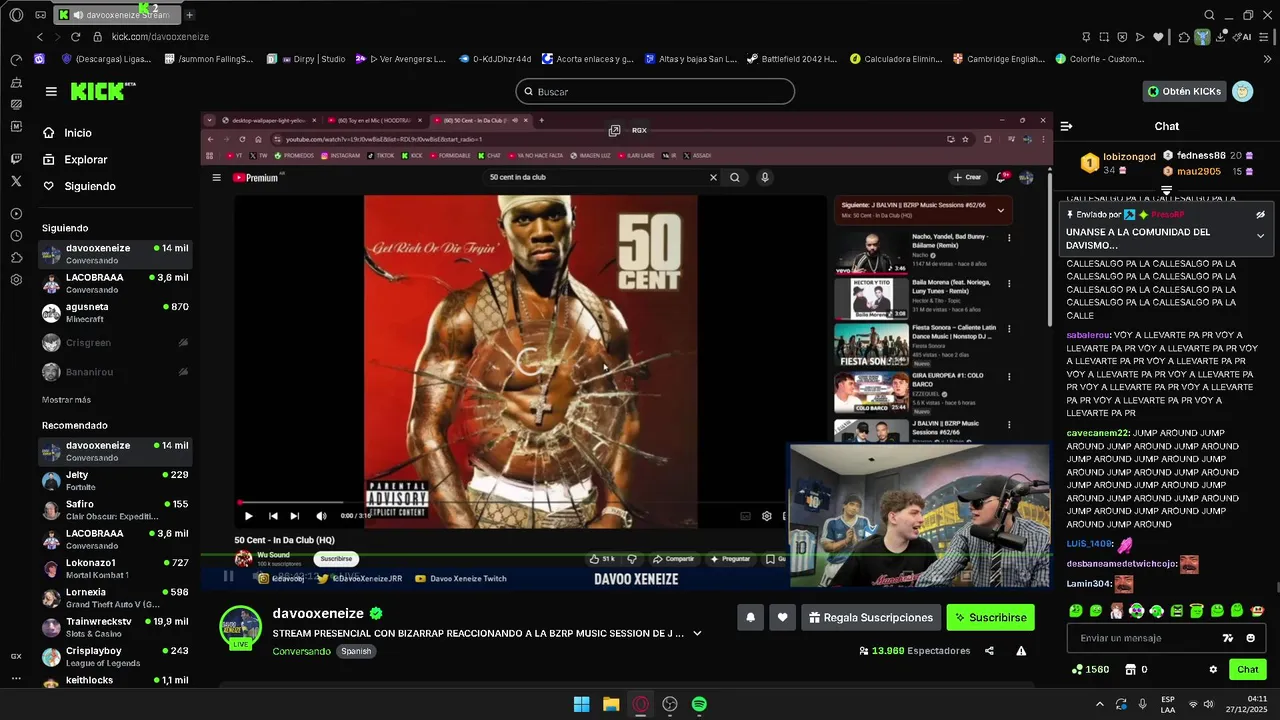Screen dimensions: 1280x720
Task: Open Trainwreckstv recommended channel
Action: [x=115, y=627]
